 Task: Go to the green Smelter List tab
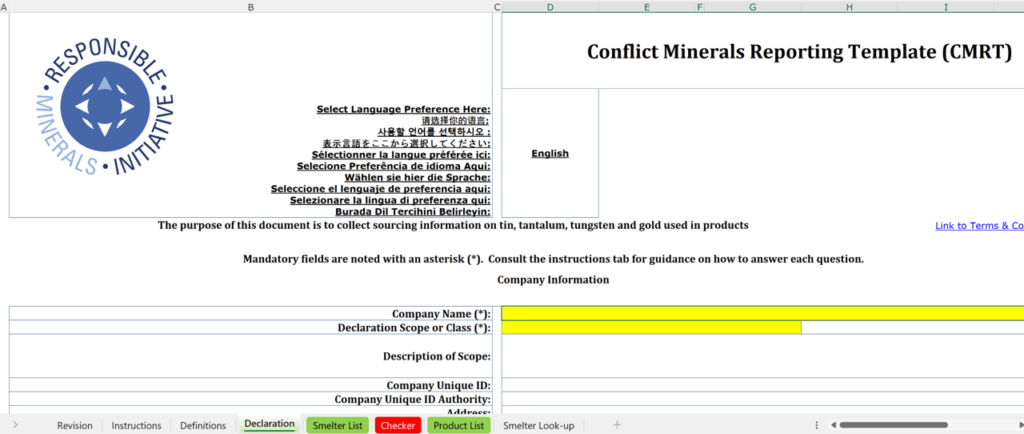tap(337, 426)
